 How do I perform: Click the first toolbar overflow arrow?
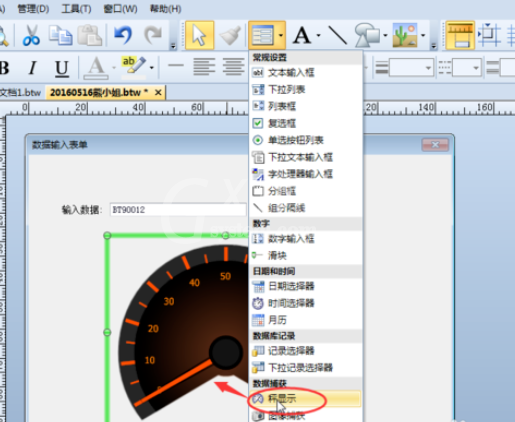tap(173, 46)
